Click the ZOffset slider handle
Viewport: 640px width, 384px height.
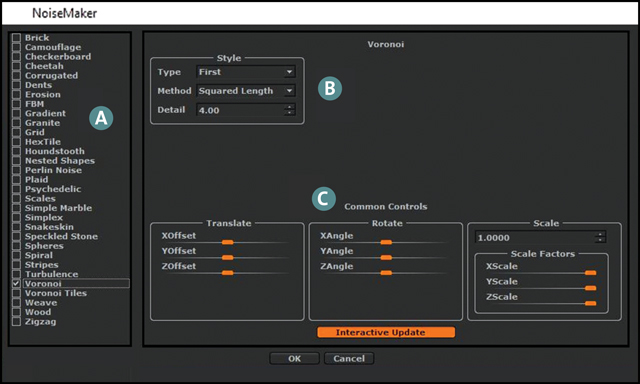(228, 273)
